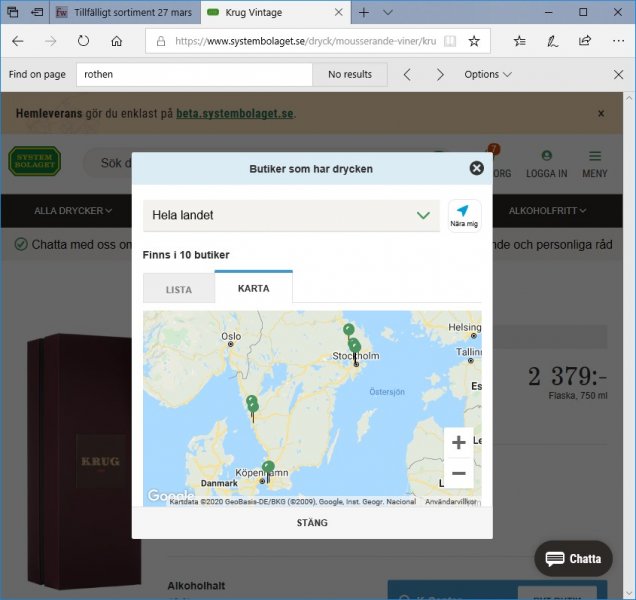Open the Hela landet region dropdown
The width and height of the screenshot is (636, 600).
pos(291,215)
